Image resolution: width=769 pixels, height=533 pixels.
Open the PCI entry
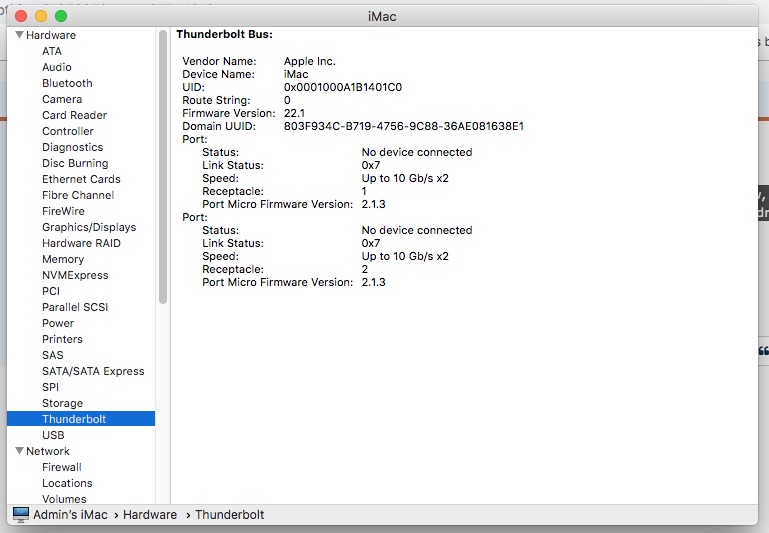tap(51, 291)
